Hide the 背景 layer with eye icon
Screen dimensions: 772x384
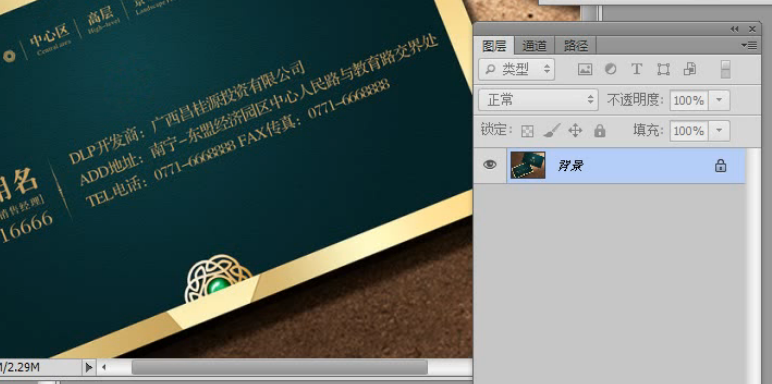tap(489, 165)
